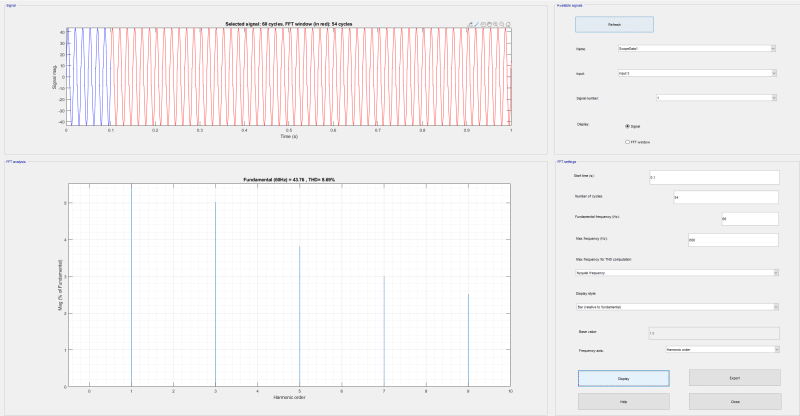Click the 3rd harmonic bar in FFT plot
The width and height of the screenshot is (800, 416).
[215, 294]
